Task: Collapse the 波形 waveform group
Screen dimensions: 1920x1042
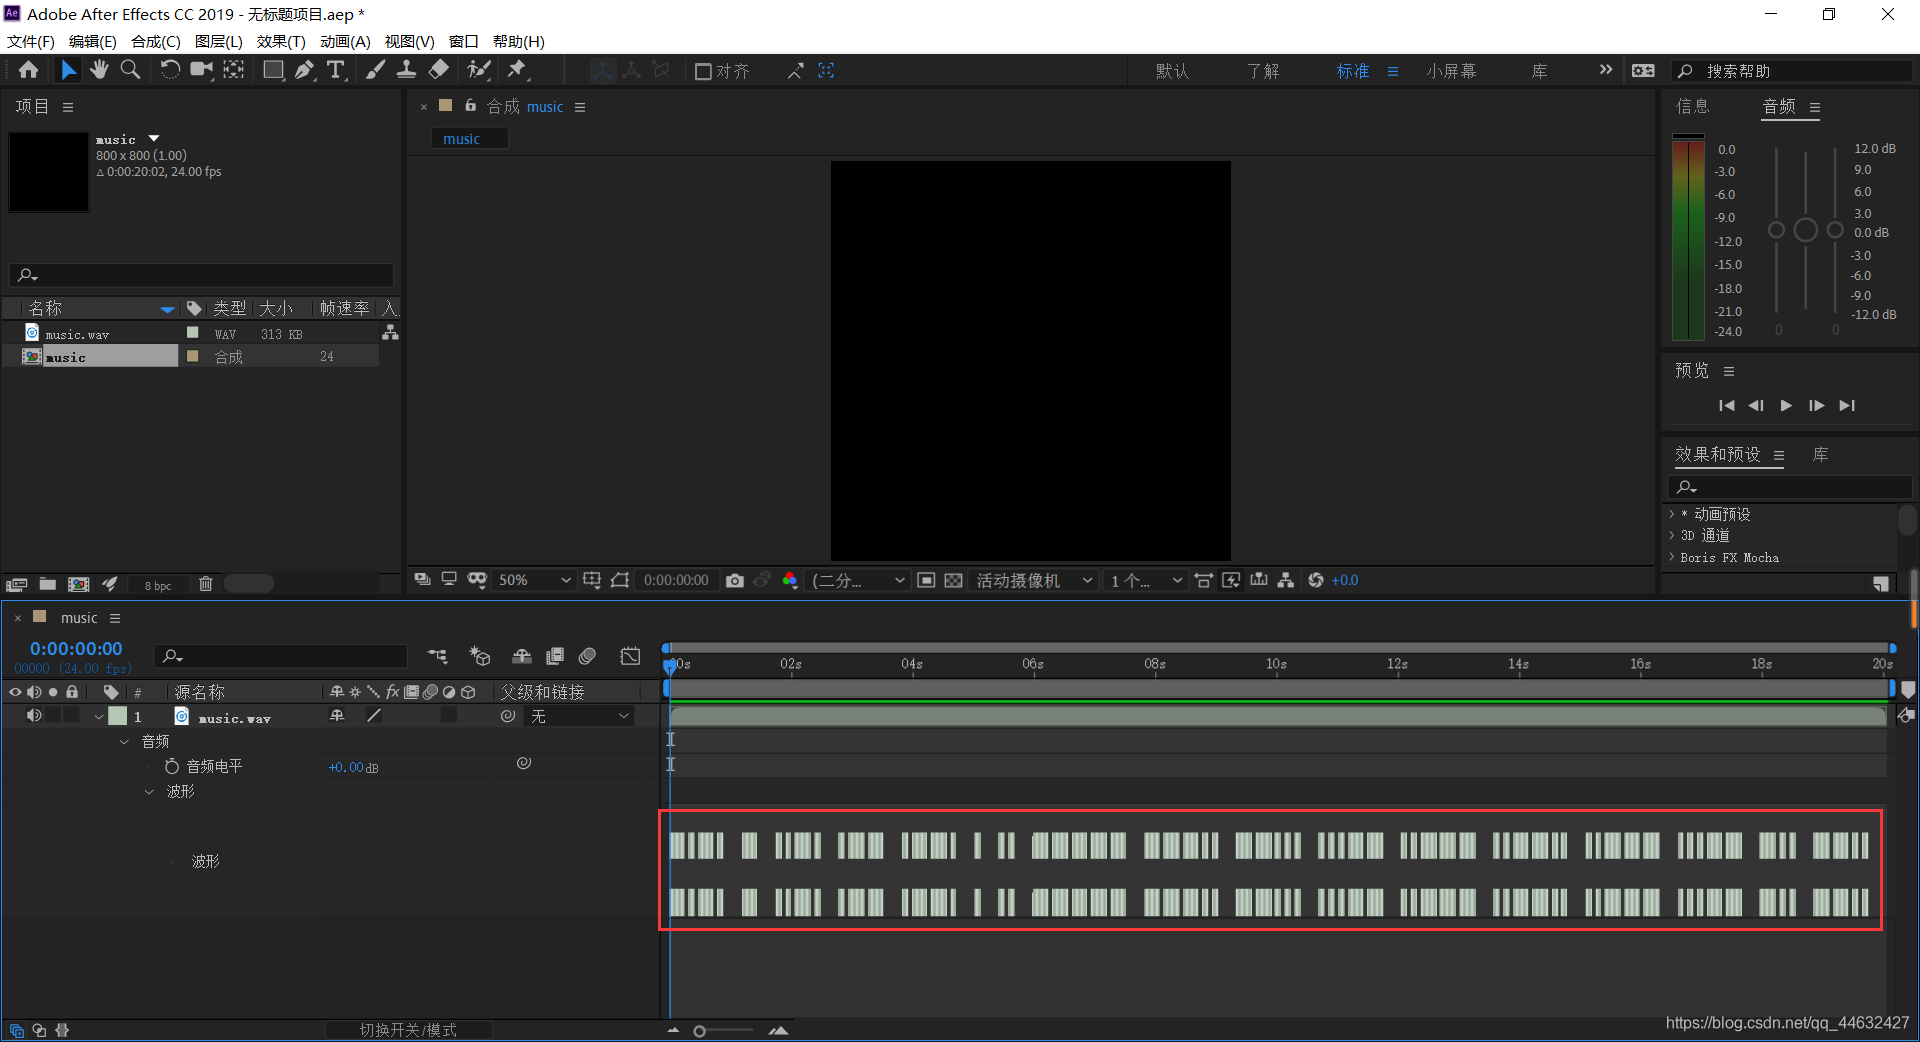Action: pos(149,792)
